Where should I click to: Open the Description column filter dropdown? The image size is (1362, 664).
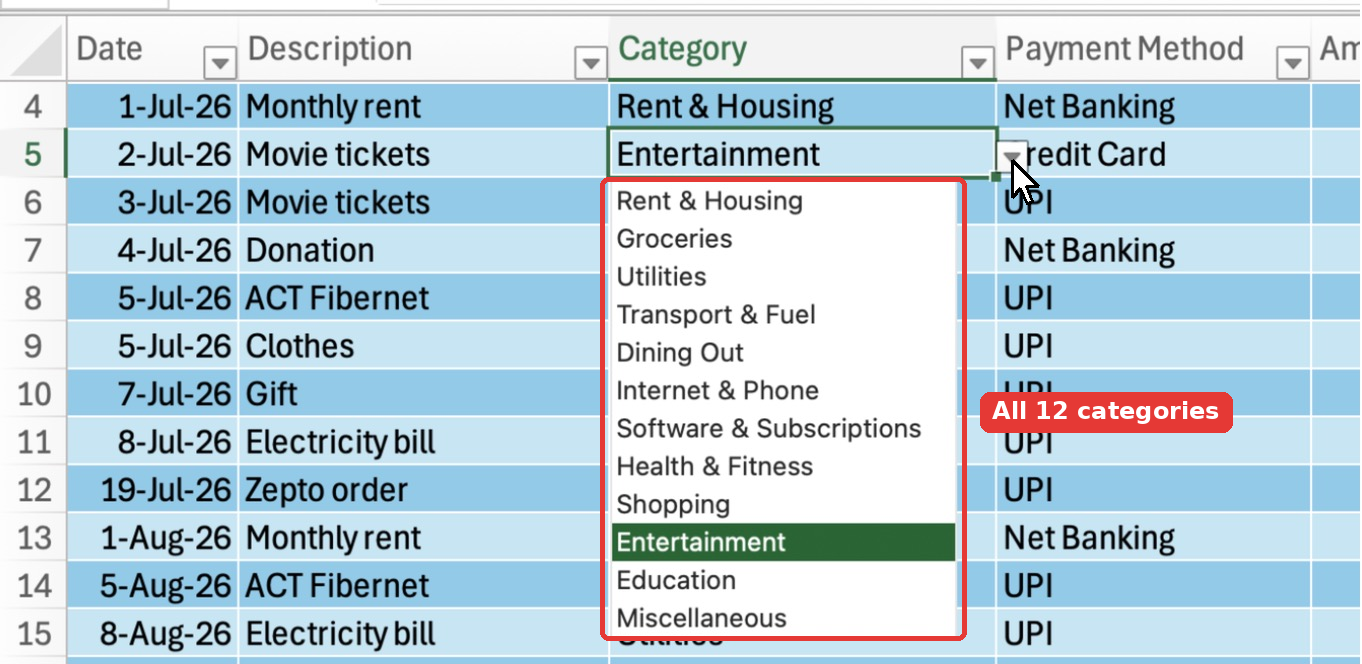click(591, 63)
